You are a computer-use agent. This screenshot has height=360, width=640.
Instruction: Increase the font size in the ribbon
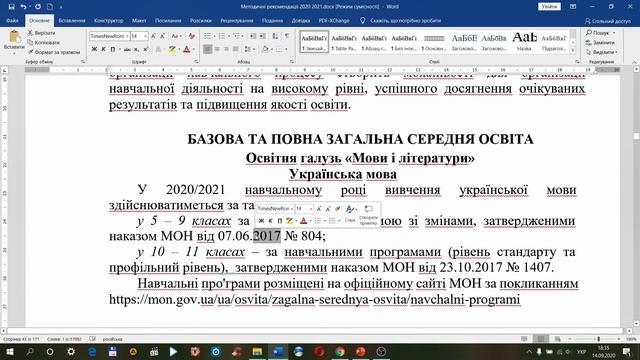pos(153,36)
